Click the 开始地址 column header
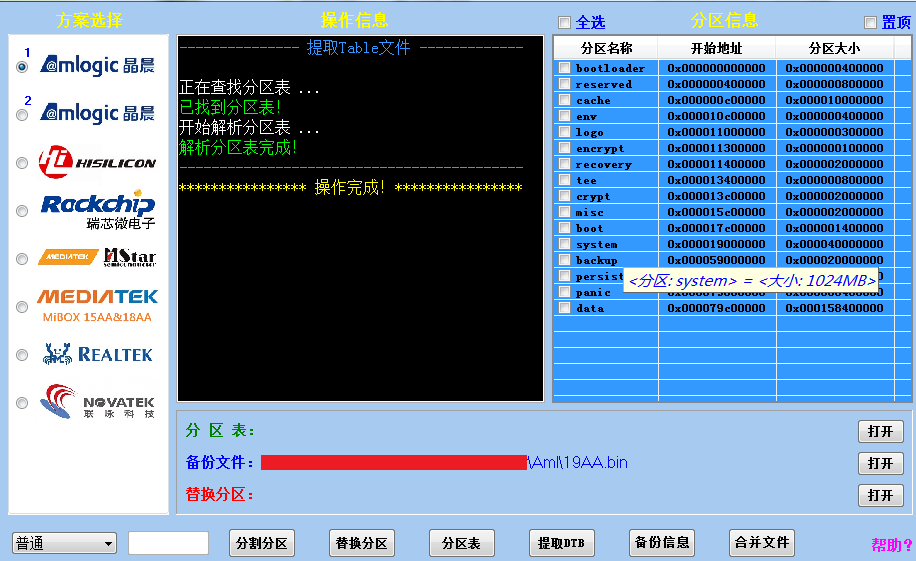The width and height of the screenshot is (916, 561). pos(717,48)
